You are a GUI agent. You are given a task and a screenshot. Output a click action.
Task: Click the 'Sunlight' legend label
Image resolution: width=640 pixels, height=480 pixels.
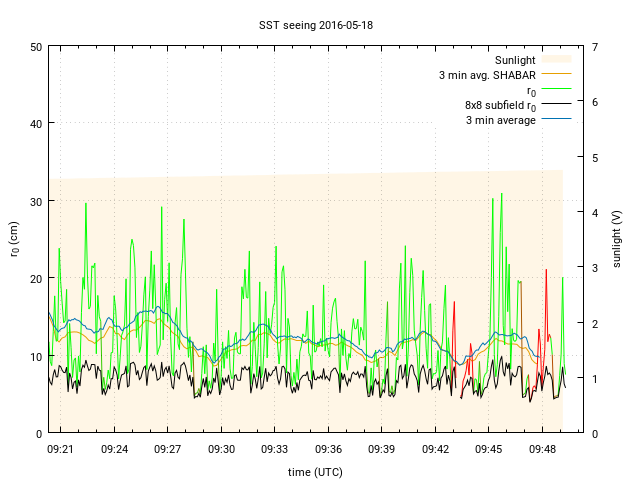pyautogui.click(x=515, y=60)
